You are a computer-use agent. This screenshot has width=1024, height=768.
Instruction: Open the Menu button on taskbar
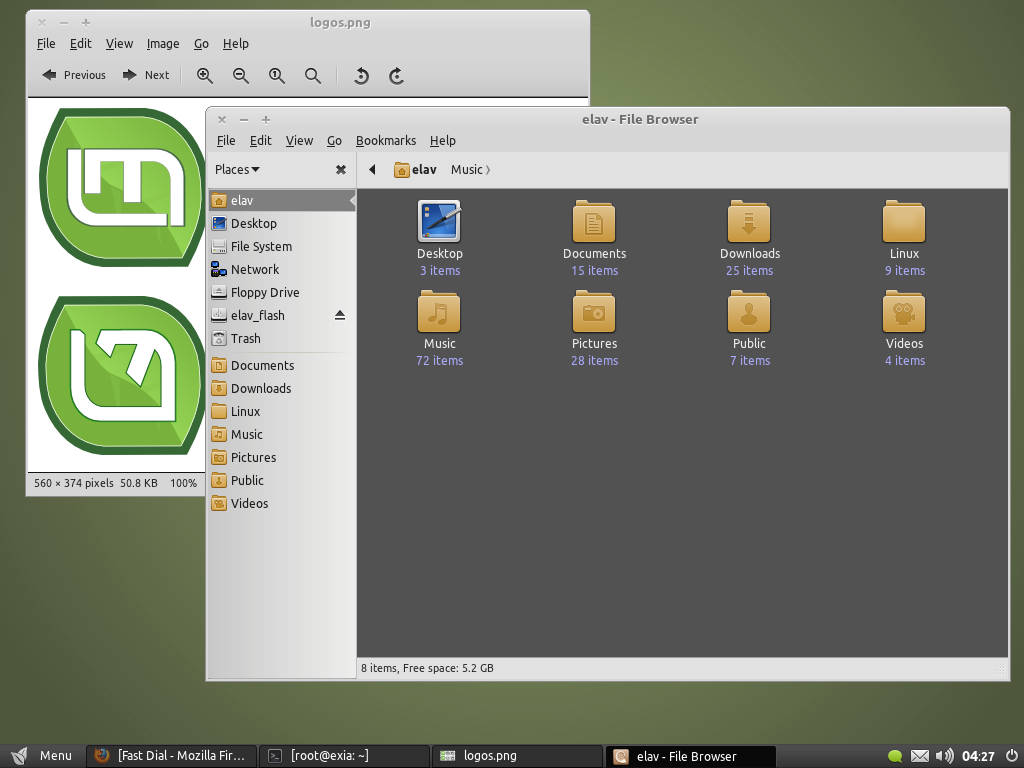(x=42, y=756)
